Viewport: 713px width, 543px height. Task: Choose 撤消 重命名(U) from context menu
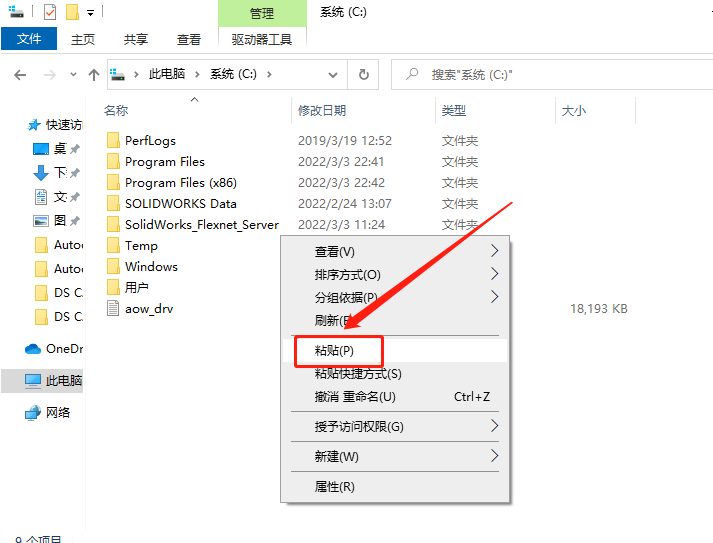(x=395, y=397)
